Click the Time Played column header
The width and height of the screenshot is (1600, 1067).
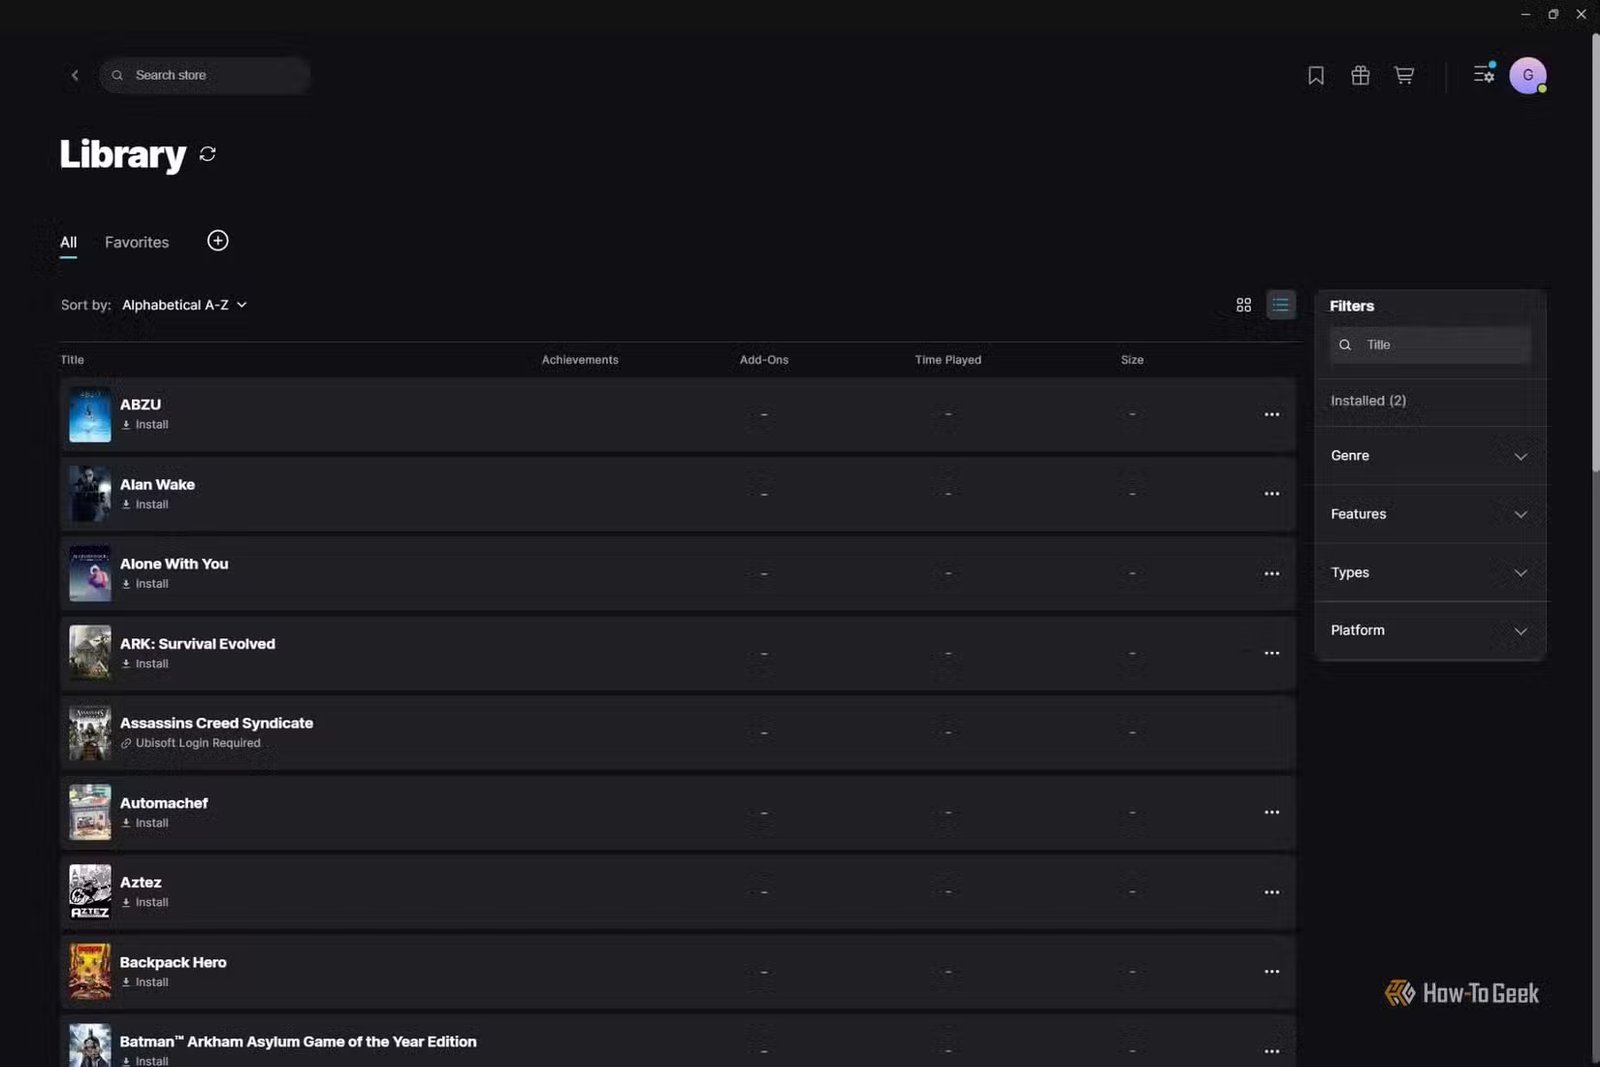tap(948, 360)
